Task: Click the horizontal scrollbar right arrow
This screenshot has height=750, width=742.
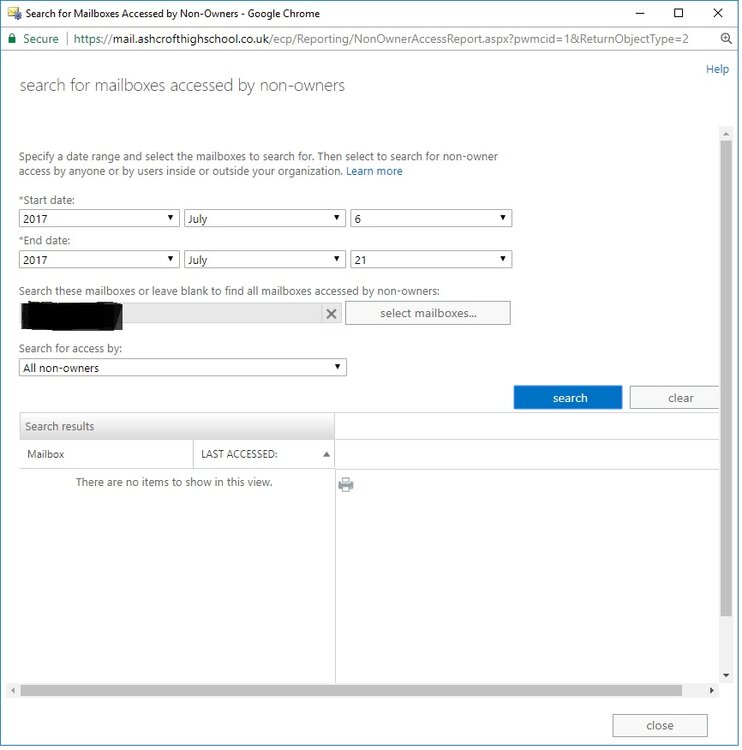Action: (713, 692)
